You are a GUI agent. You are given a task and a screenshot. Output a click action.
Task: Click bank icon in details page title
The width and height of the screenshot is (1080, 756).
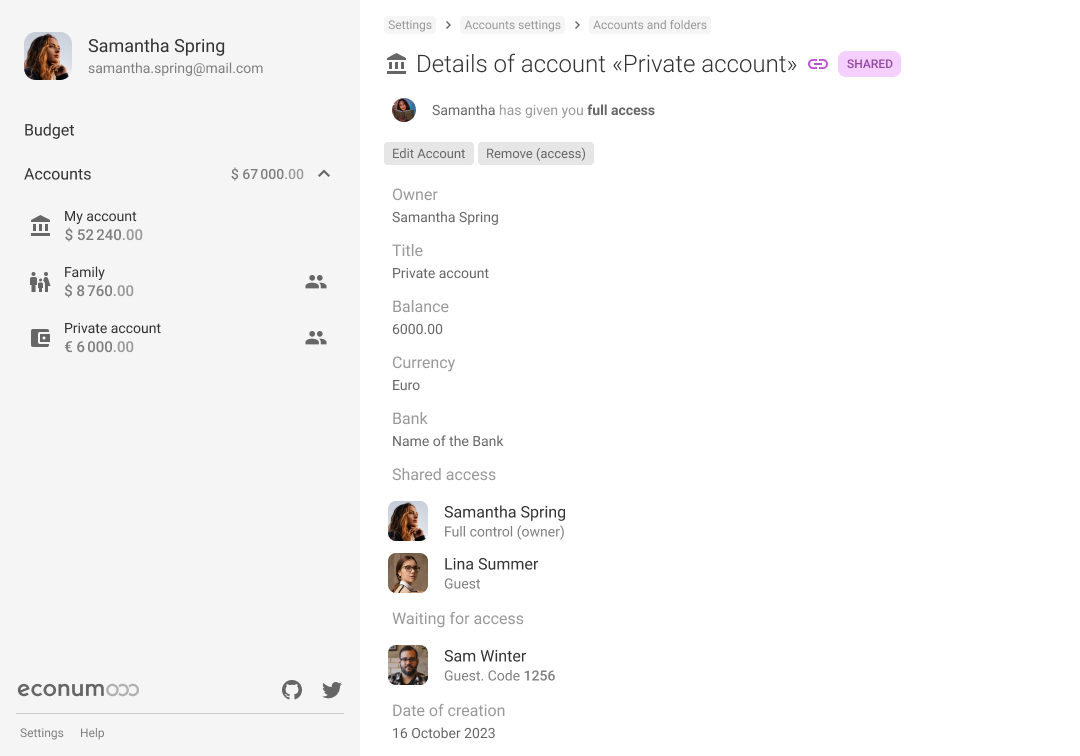click(397, 64)
